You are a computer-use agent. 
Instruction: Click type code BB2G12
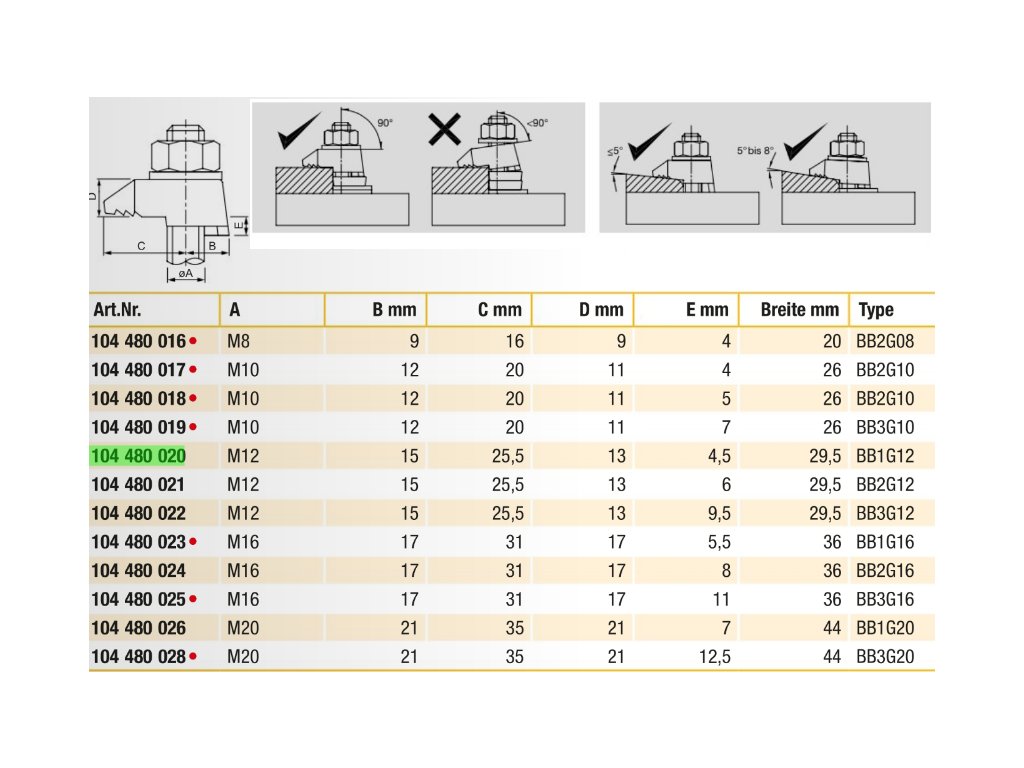[x=885, y=485]
